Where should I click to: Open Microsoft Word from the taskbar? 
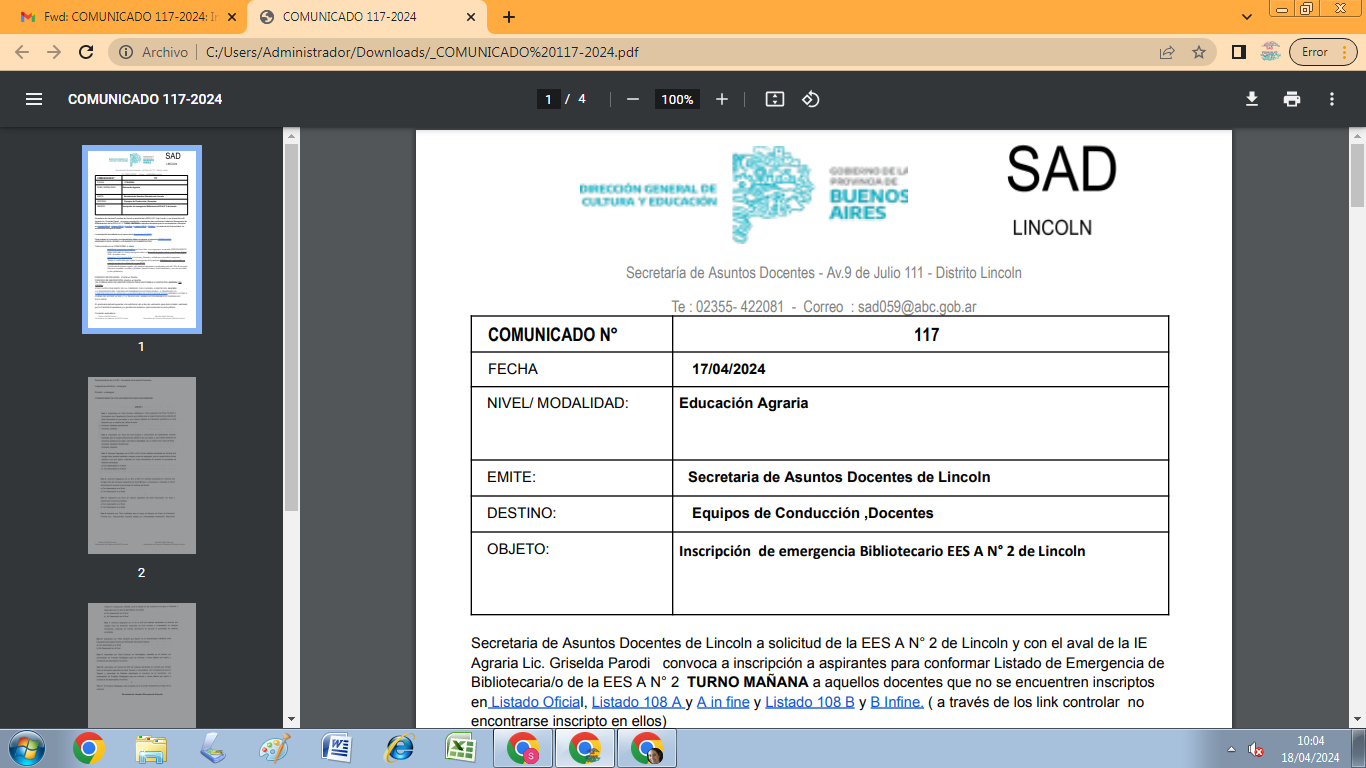point(337,748)
